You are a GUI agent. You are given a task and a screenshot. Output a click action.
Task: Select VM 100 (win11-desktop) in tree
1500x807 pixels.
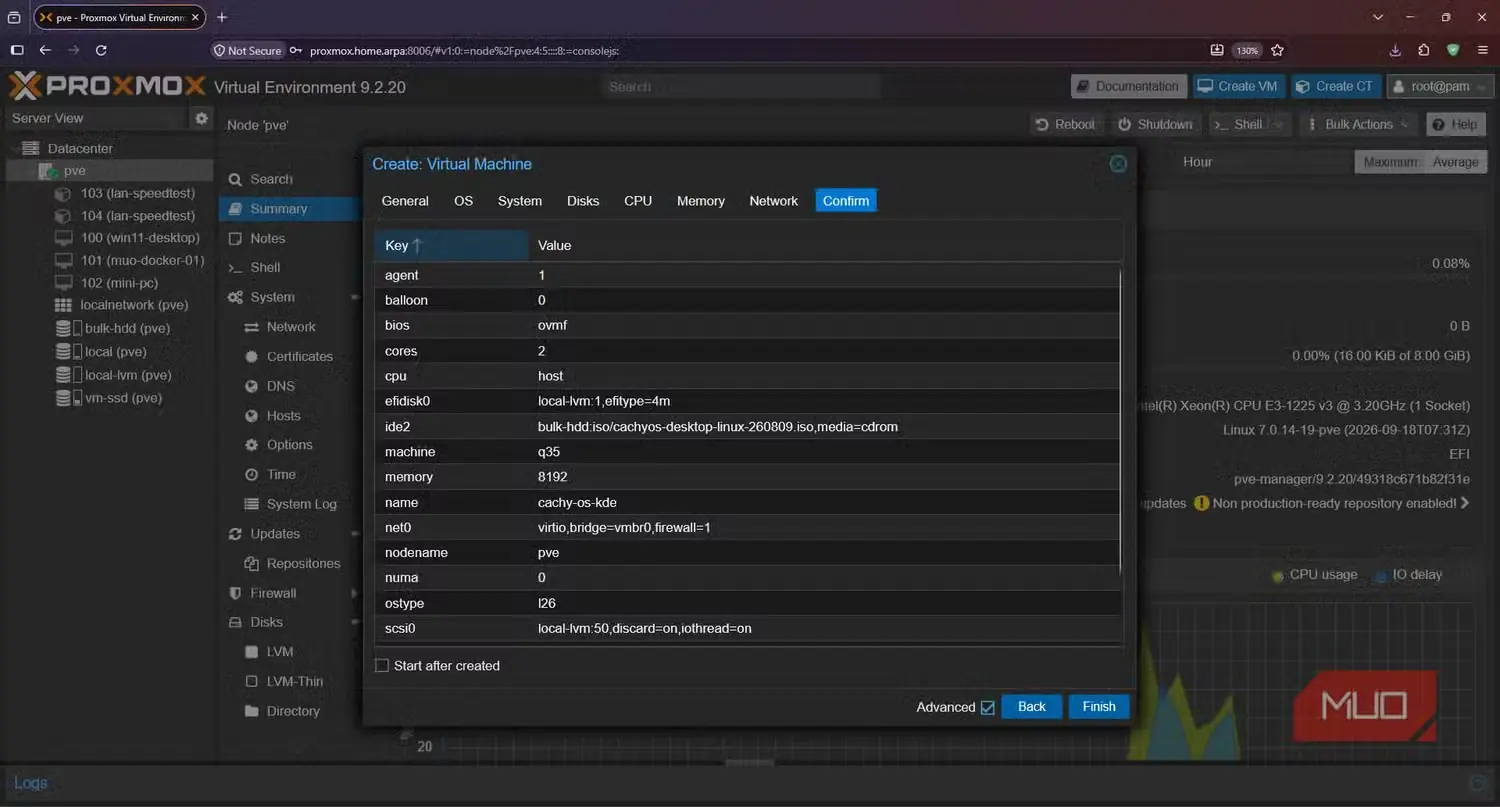click(140, 238)
